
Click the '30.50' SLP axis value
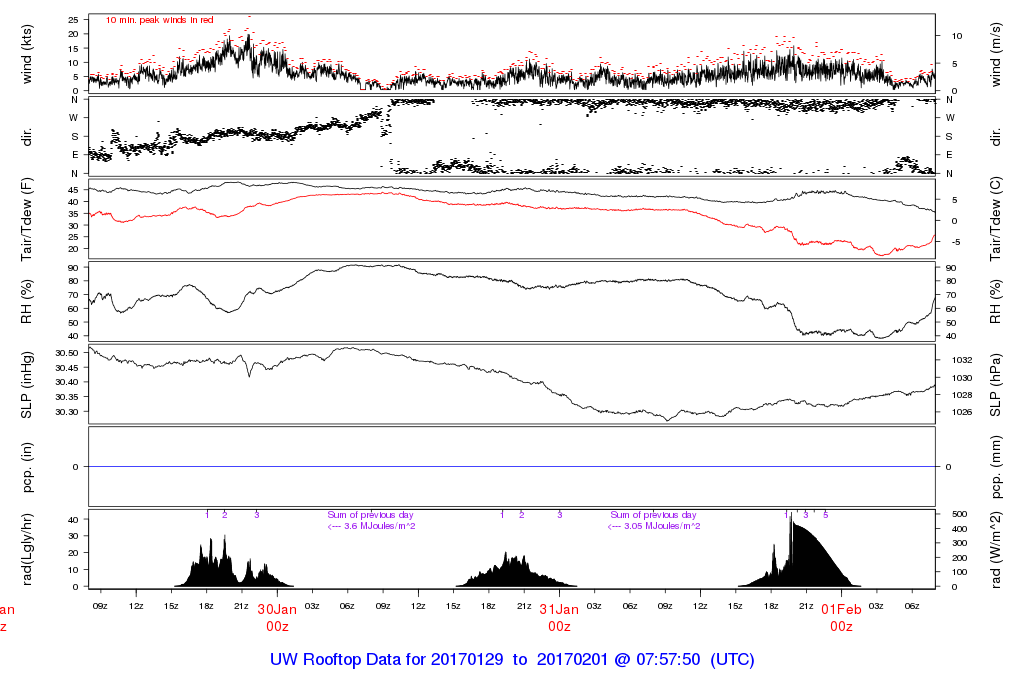point(68,353)
